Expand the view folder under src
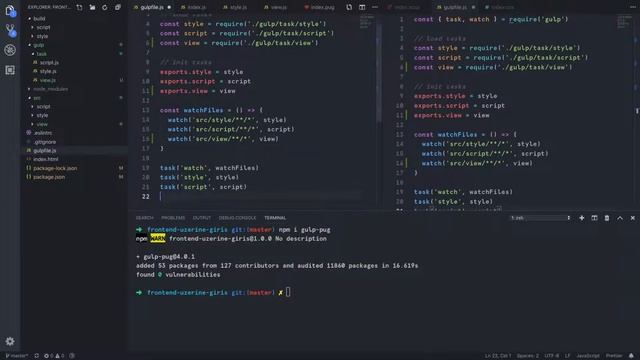640x360 pixels. pos(42,124)
